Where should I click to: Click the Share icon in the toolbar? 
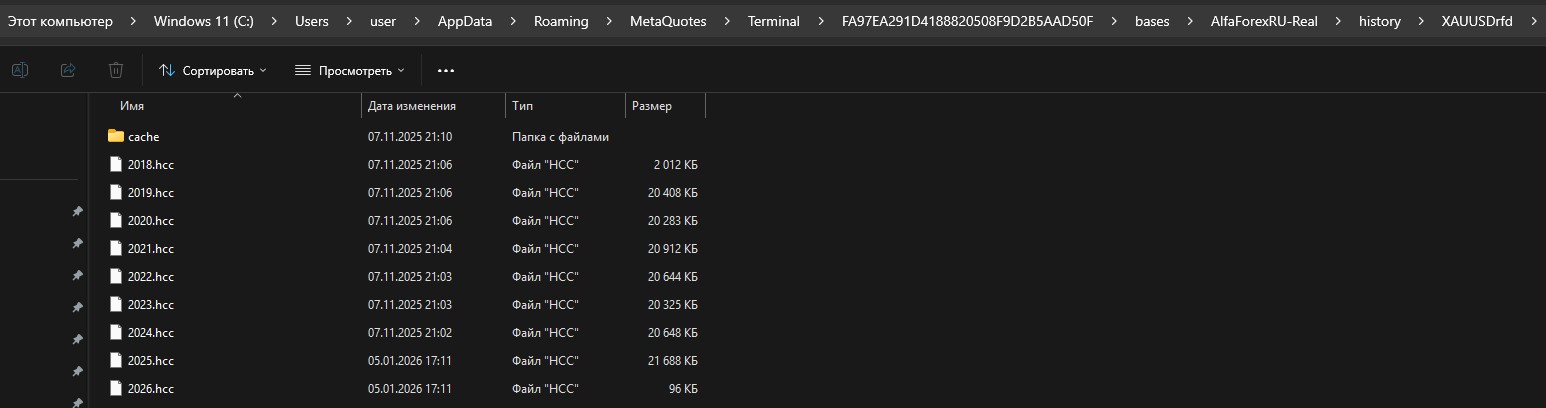(x=68, y=70)
